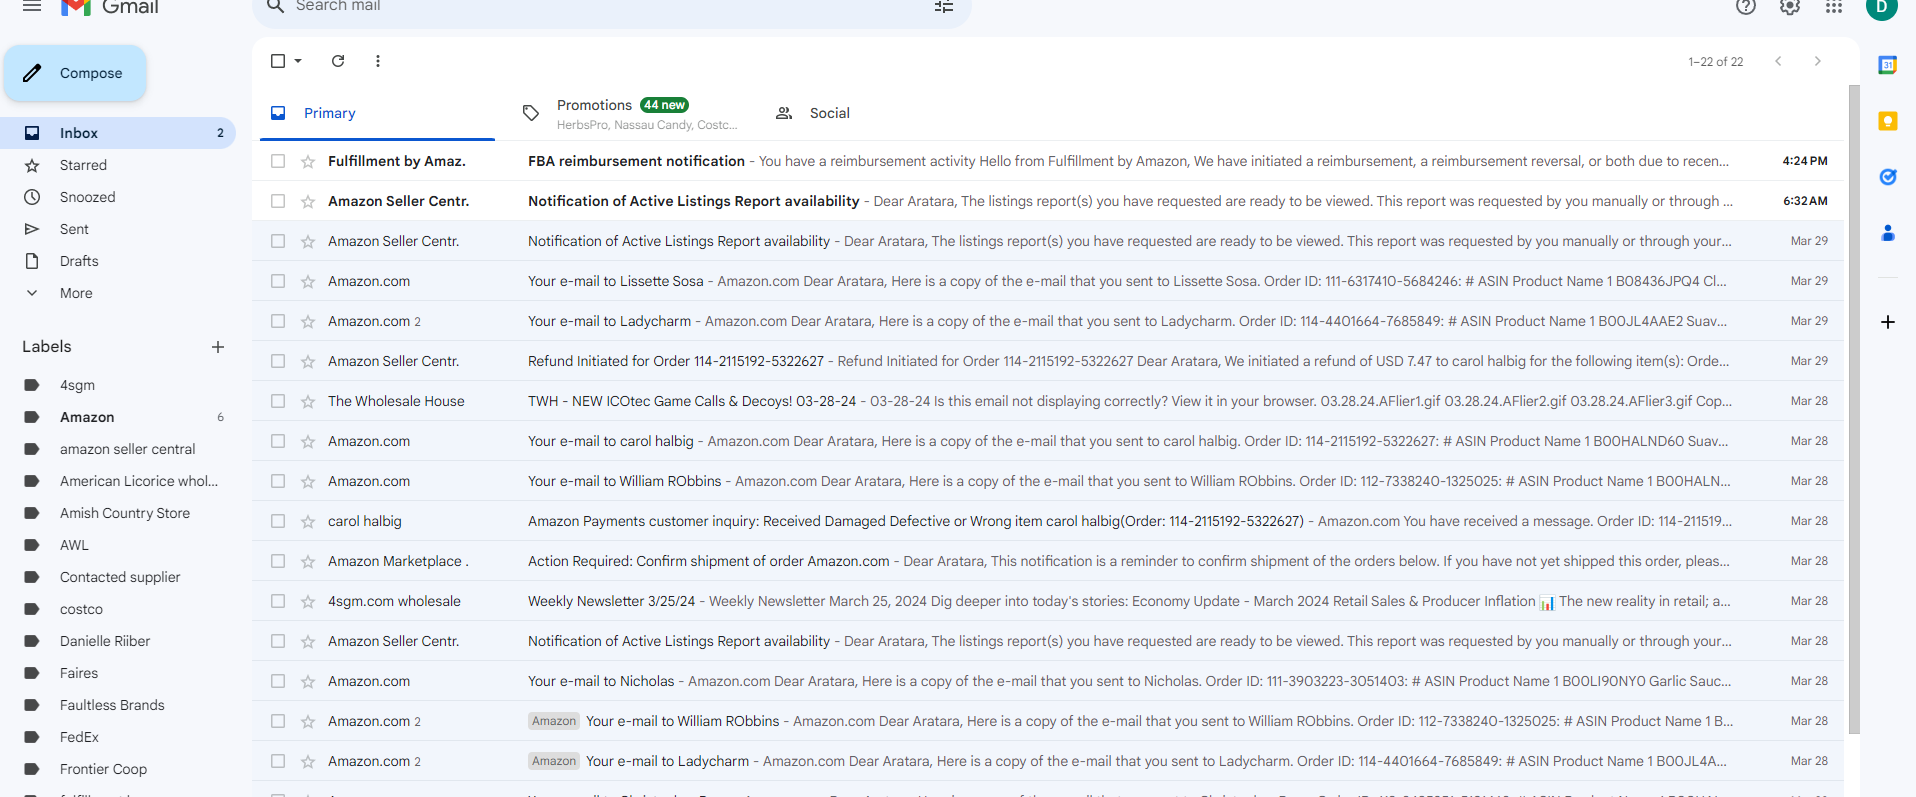
Task: Open the main menu hamburger icon
Action: point(32,6)
